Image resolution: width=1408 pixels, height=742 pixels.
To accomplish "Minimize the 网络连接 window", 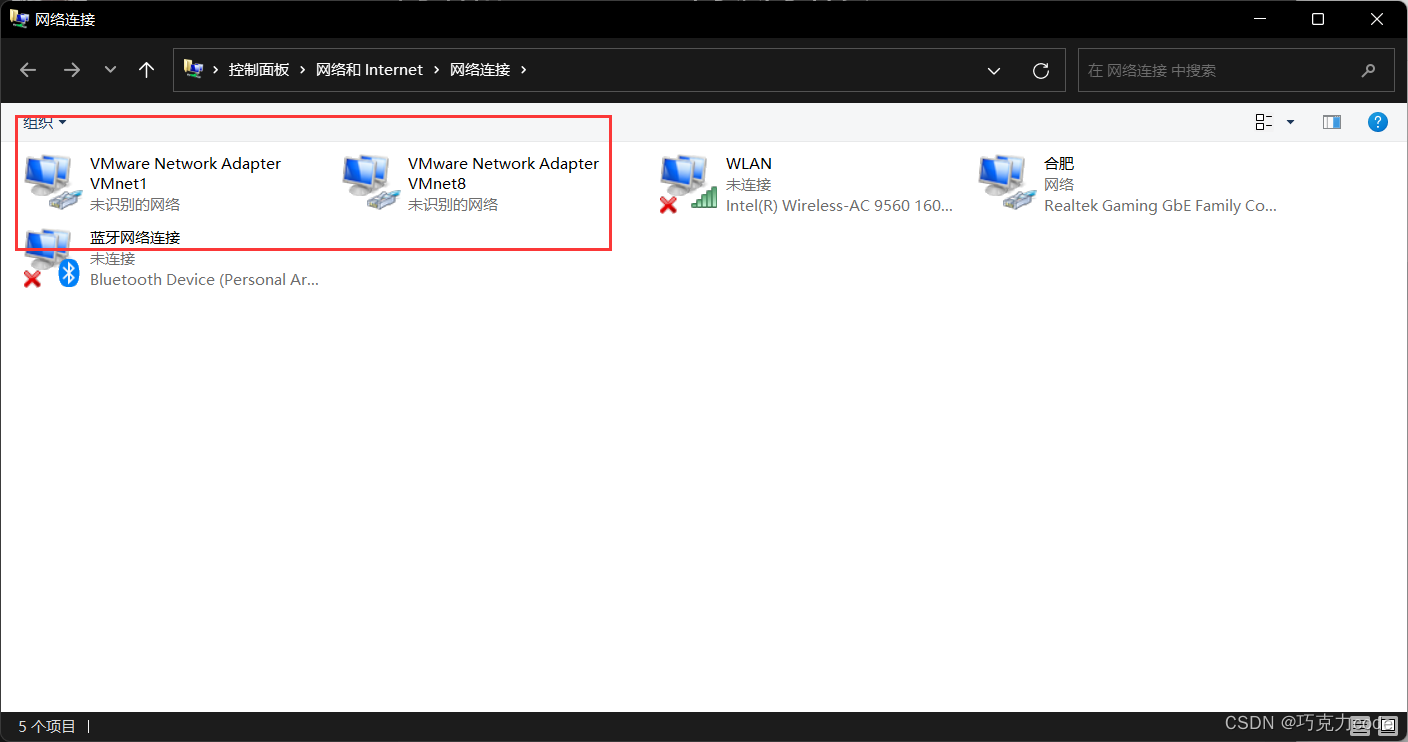I will [1259, 19].
